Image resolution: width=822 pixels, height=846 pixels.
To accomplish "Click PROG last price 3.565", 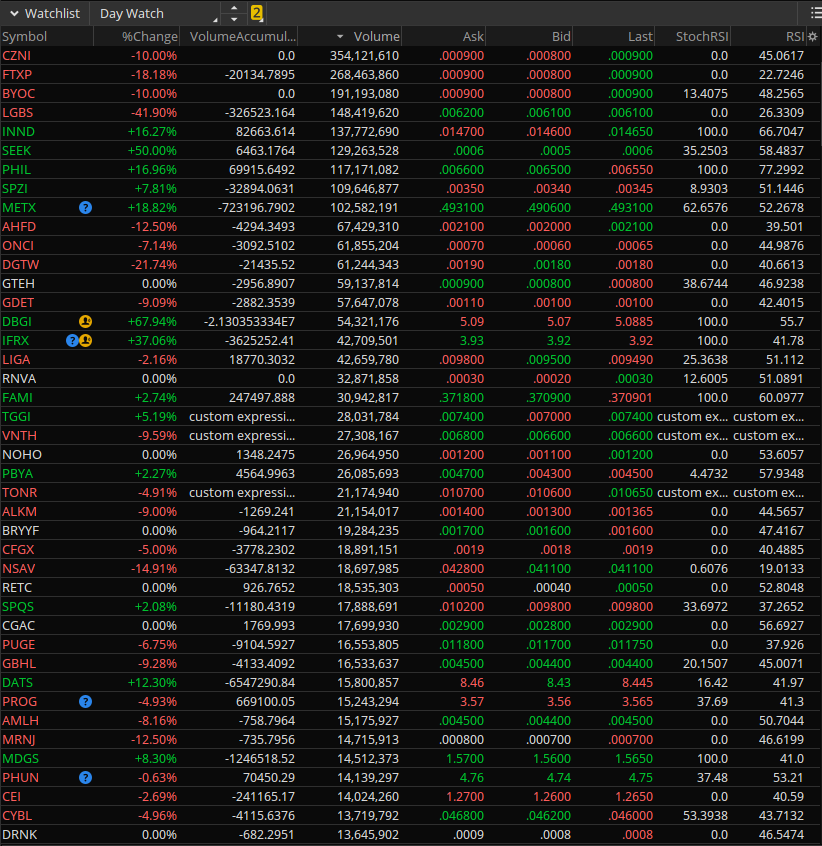I will click(638, 701).
